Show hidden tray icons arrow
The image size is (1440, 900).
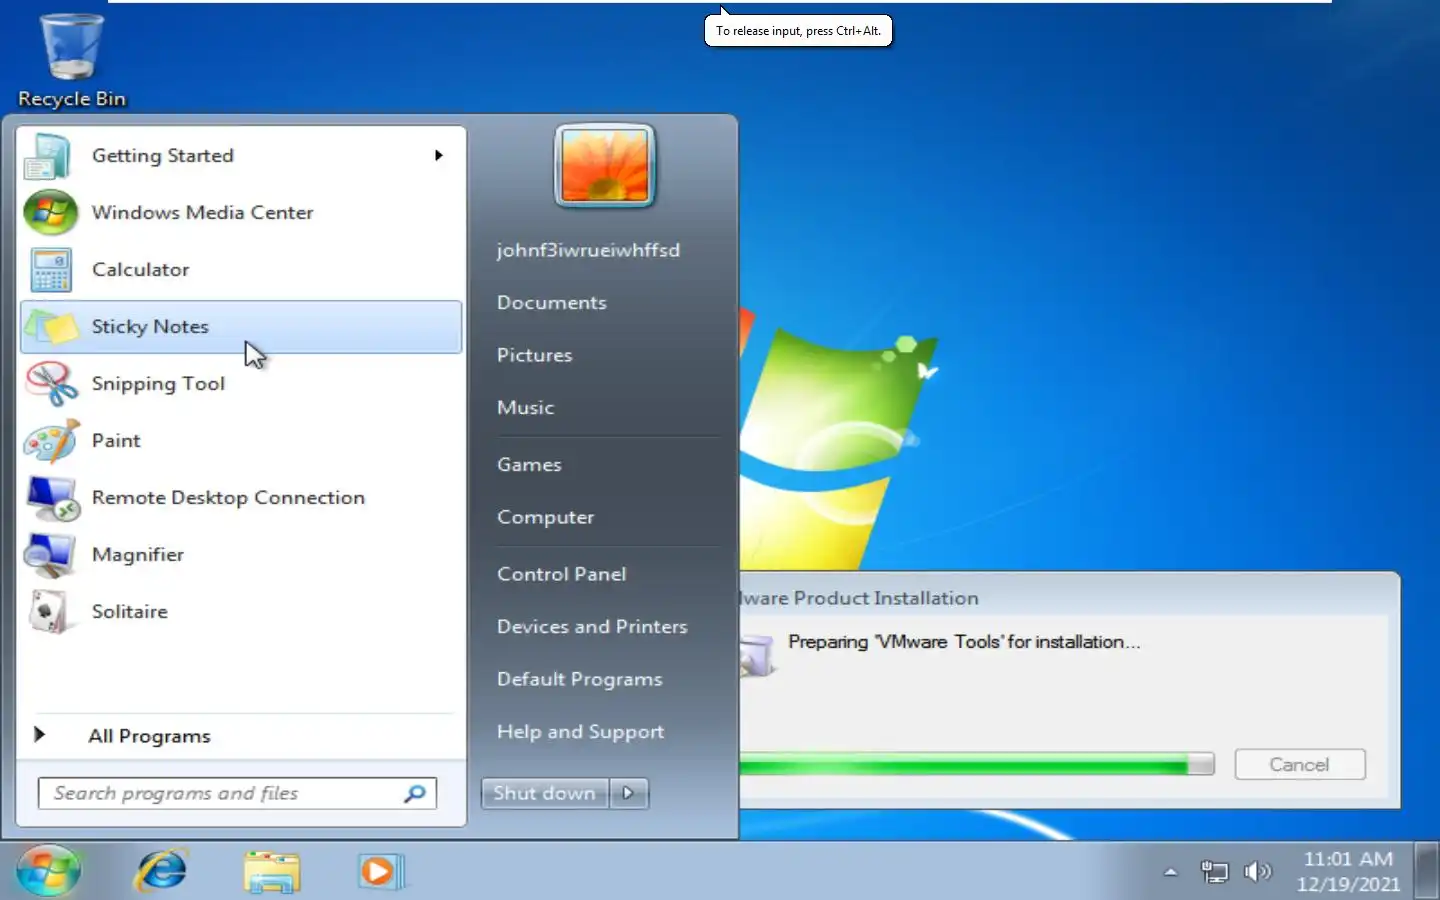click(1170, 872)
